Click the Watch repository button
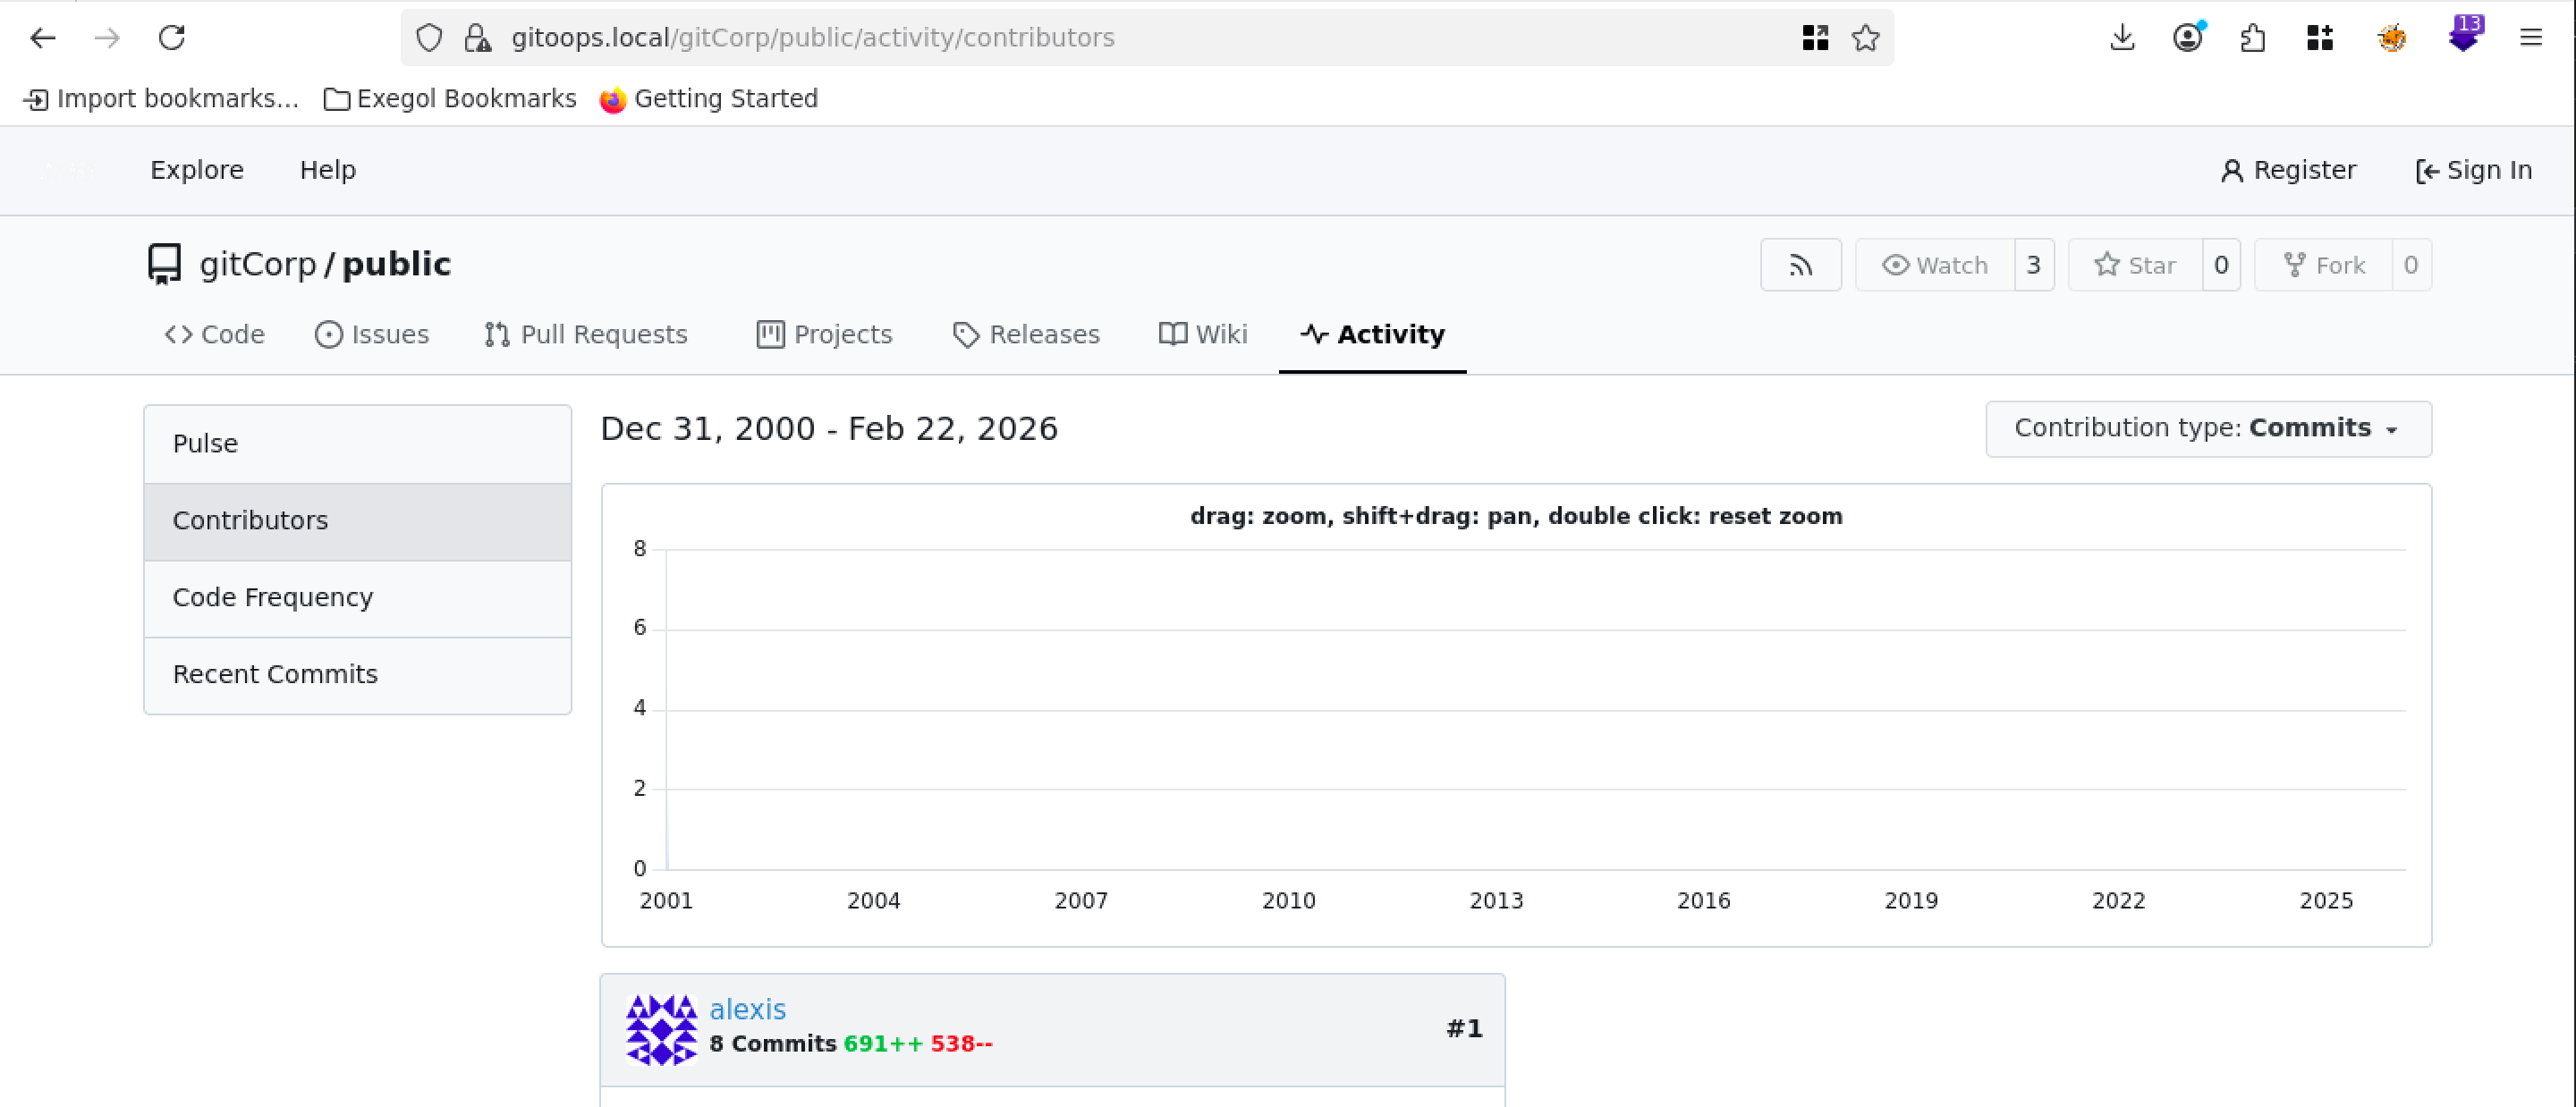 [x=1935, y=265]
